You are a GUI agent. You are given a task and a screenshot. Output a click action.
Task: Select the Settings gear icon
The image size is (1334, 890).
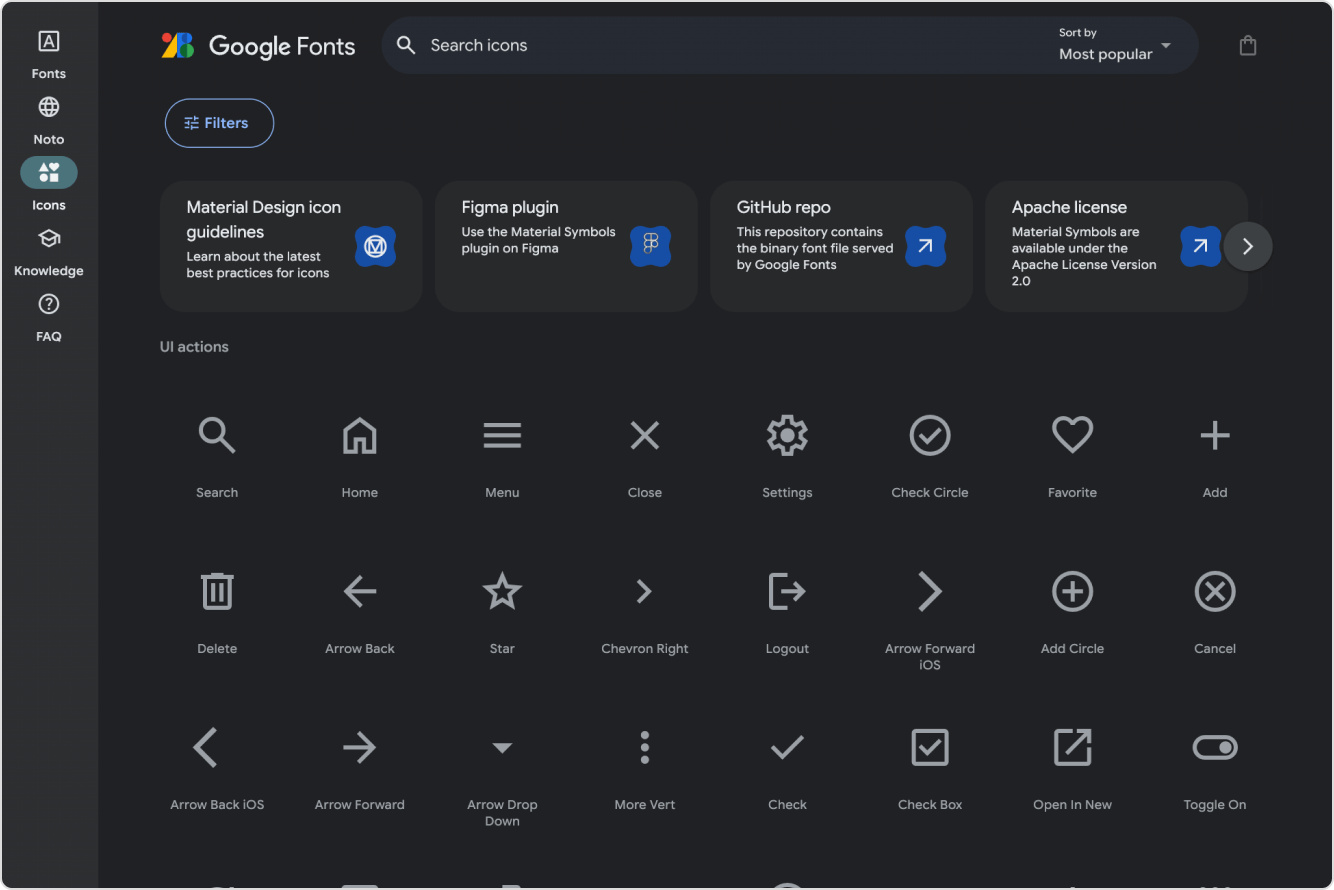787,436
